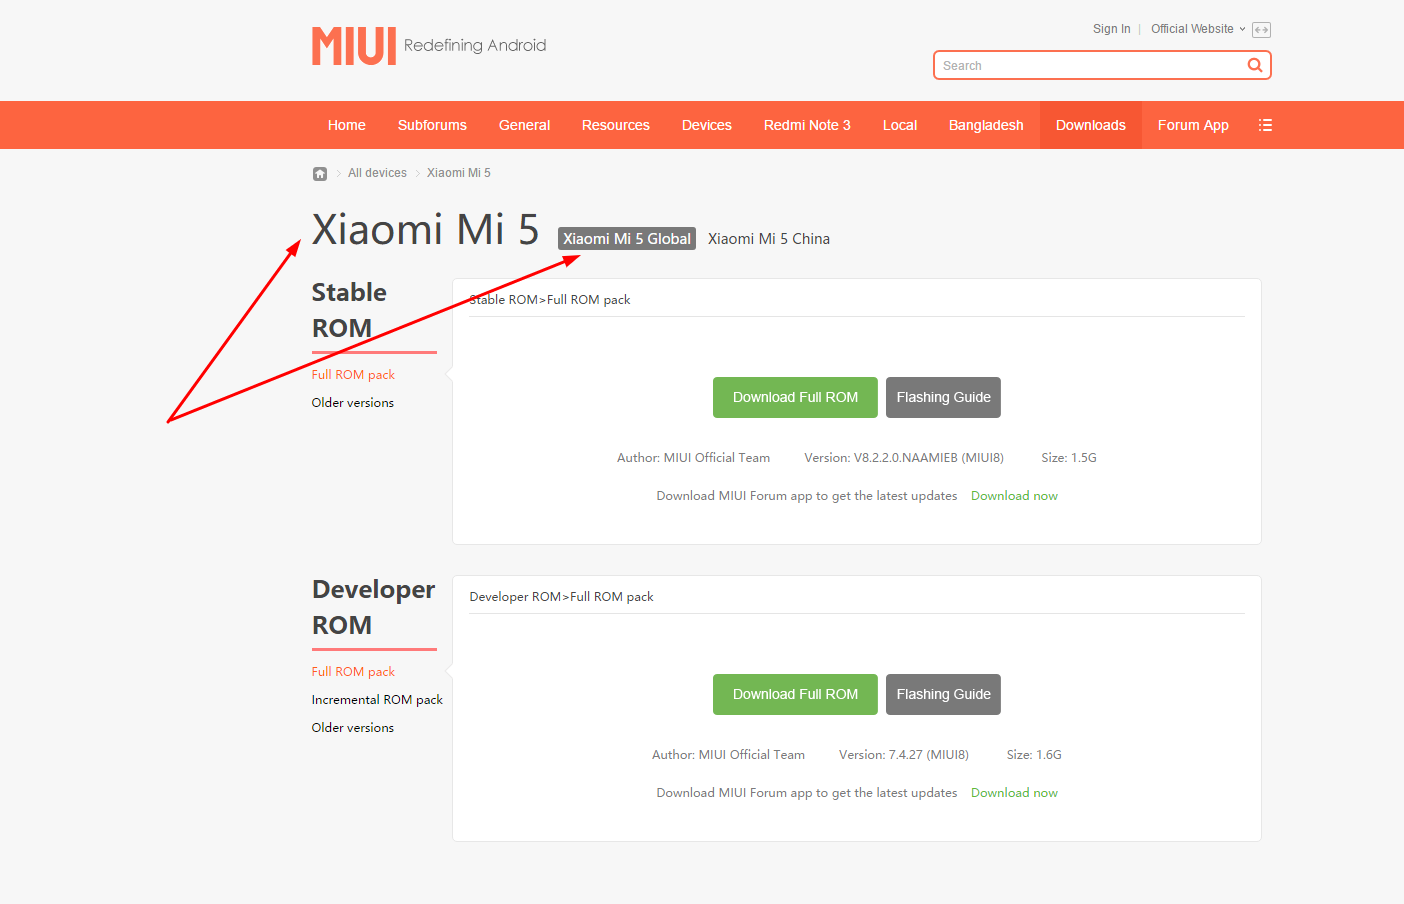Open the Local menu item
1404x904 pixels.
coord(900,125)
